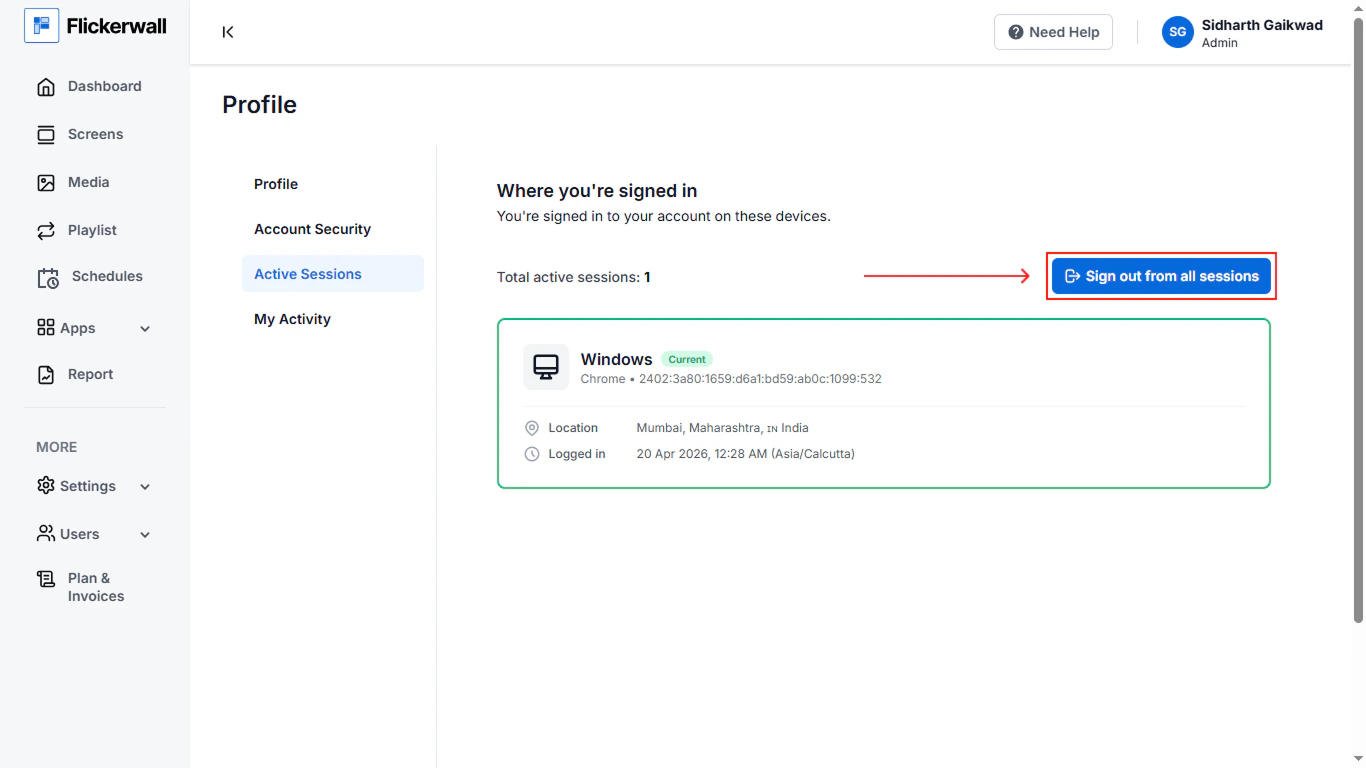The width and height of the screenshot is (1366, 768).
Task: Click the Windows session title
Action: point(616,359)
